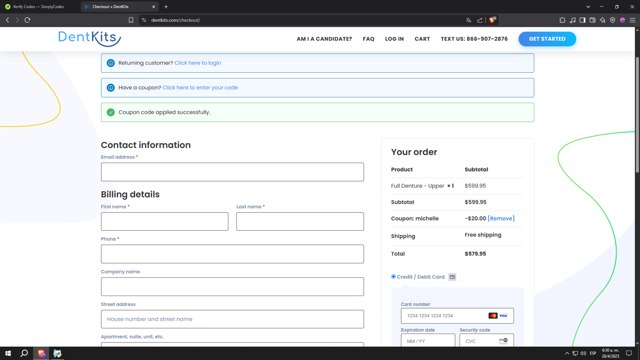This screenshot has width=640, height=360.
Task: Open the LOG IN menu item
Action: [394, 39]
